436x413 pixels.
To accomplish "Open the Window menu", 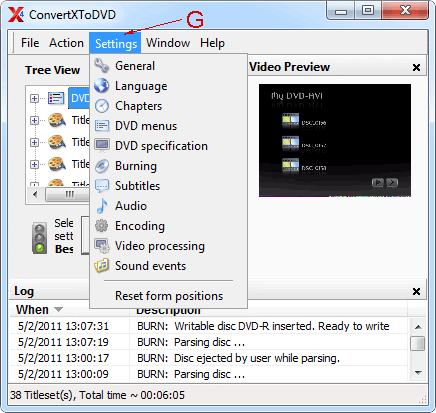I will coord(168,43).
